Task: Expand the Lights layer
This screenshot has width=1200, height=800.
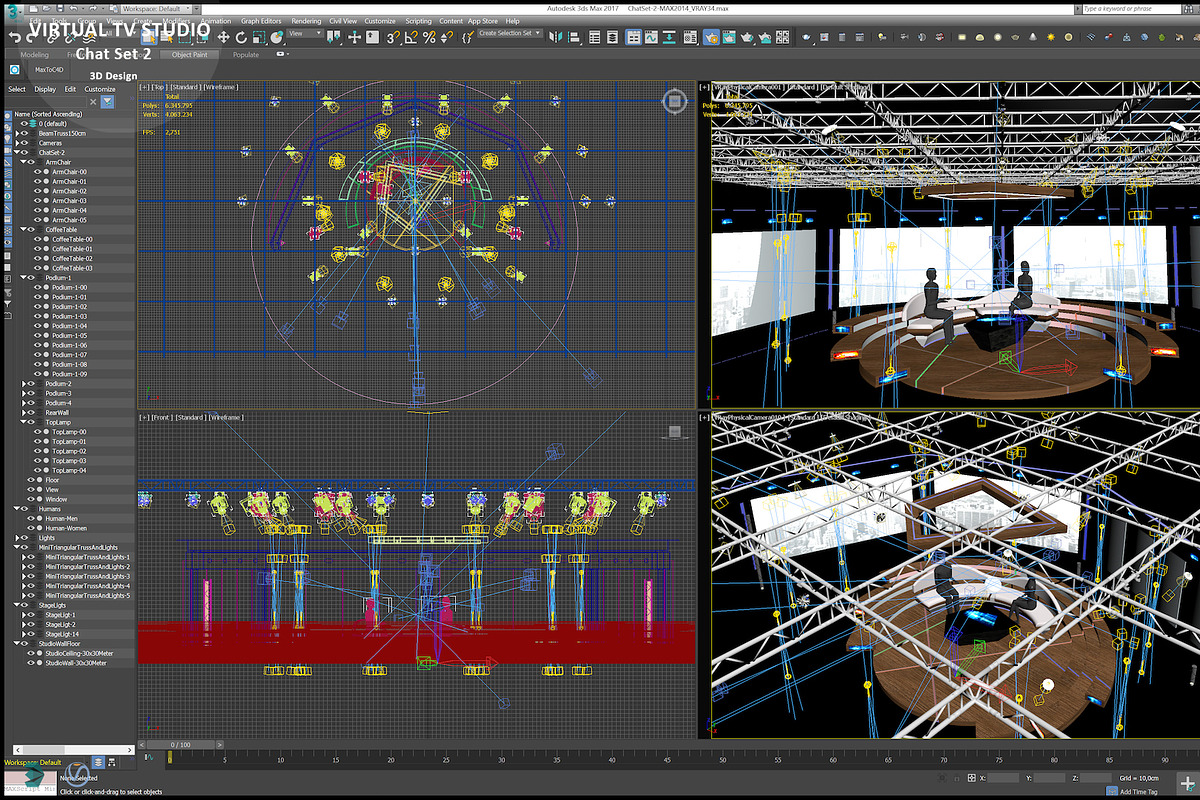Action: click(x=15, y=538)
